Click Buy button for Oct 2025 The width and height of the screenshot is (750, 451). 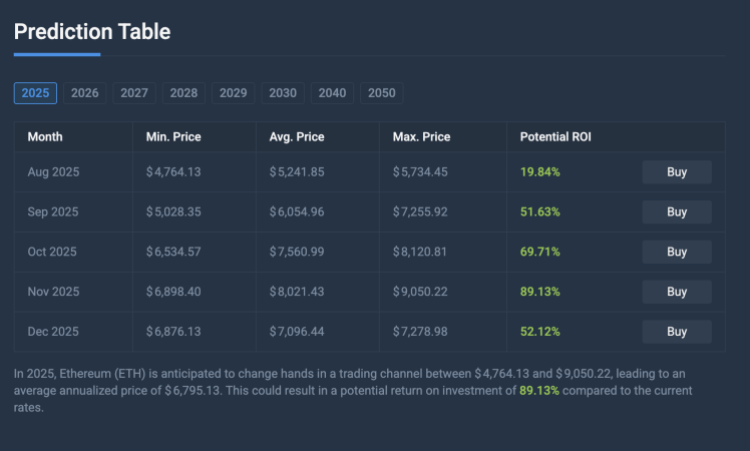(677, 252)
